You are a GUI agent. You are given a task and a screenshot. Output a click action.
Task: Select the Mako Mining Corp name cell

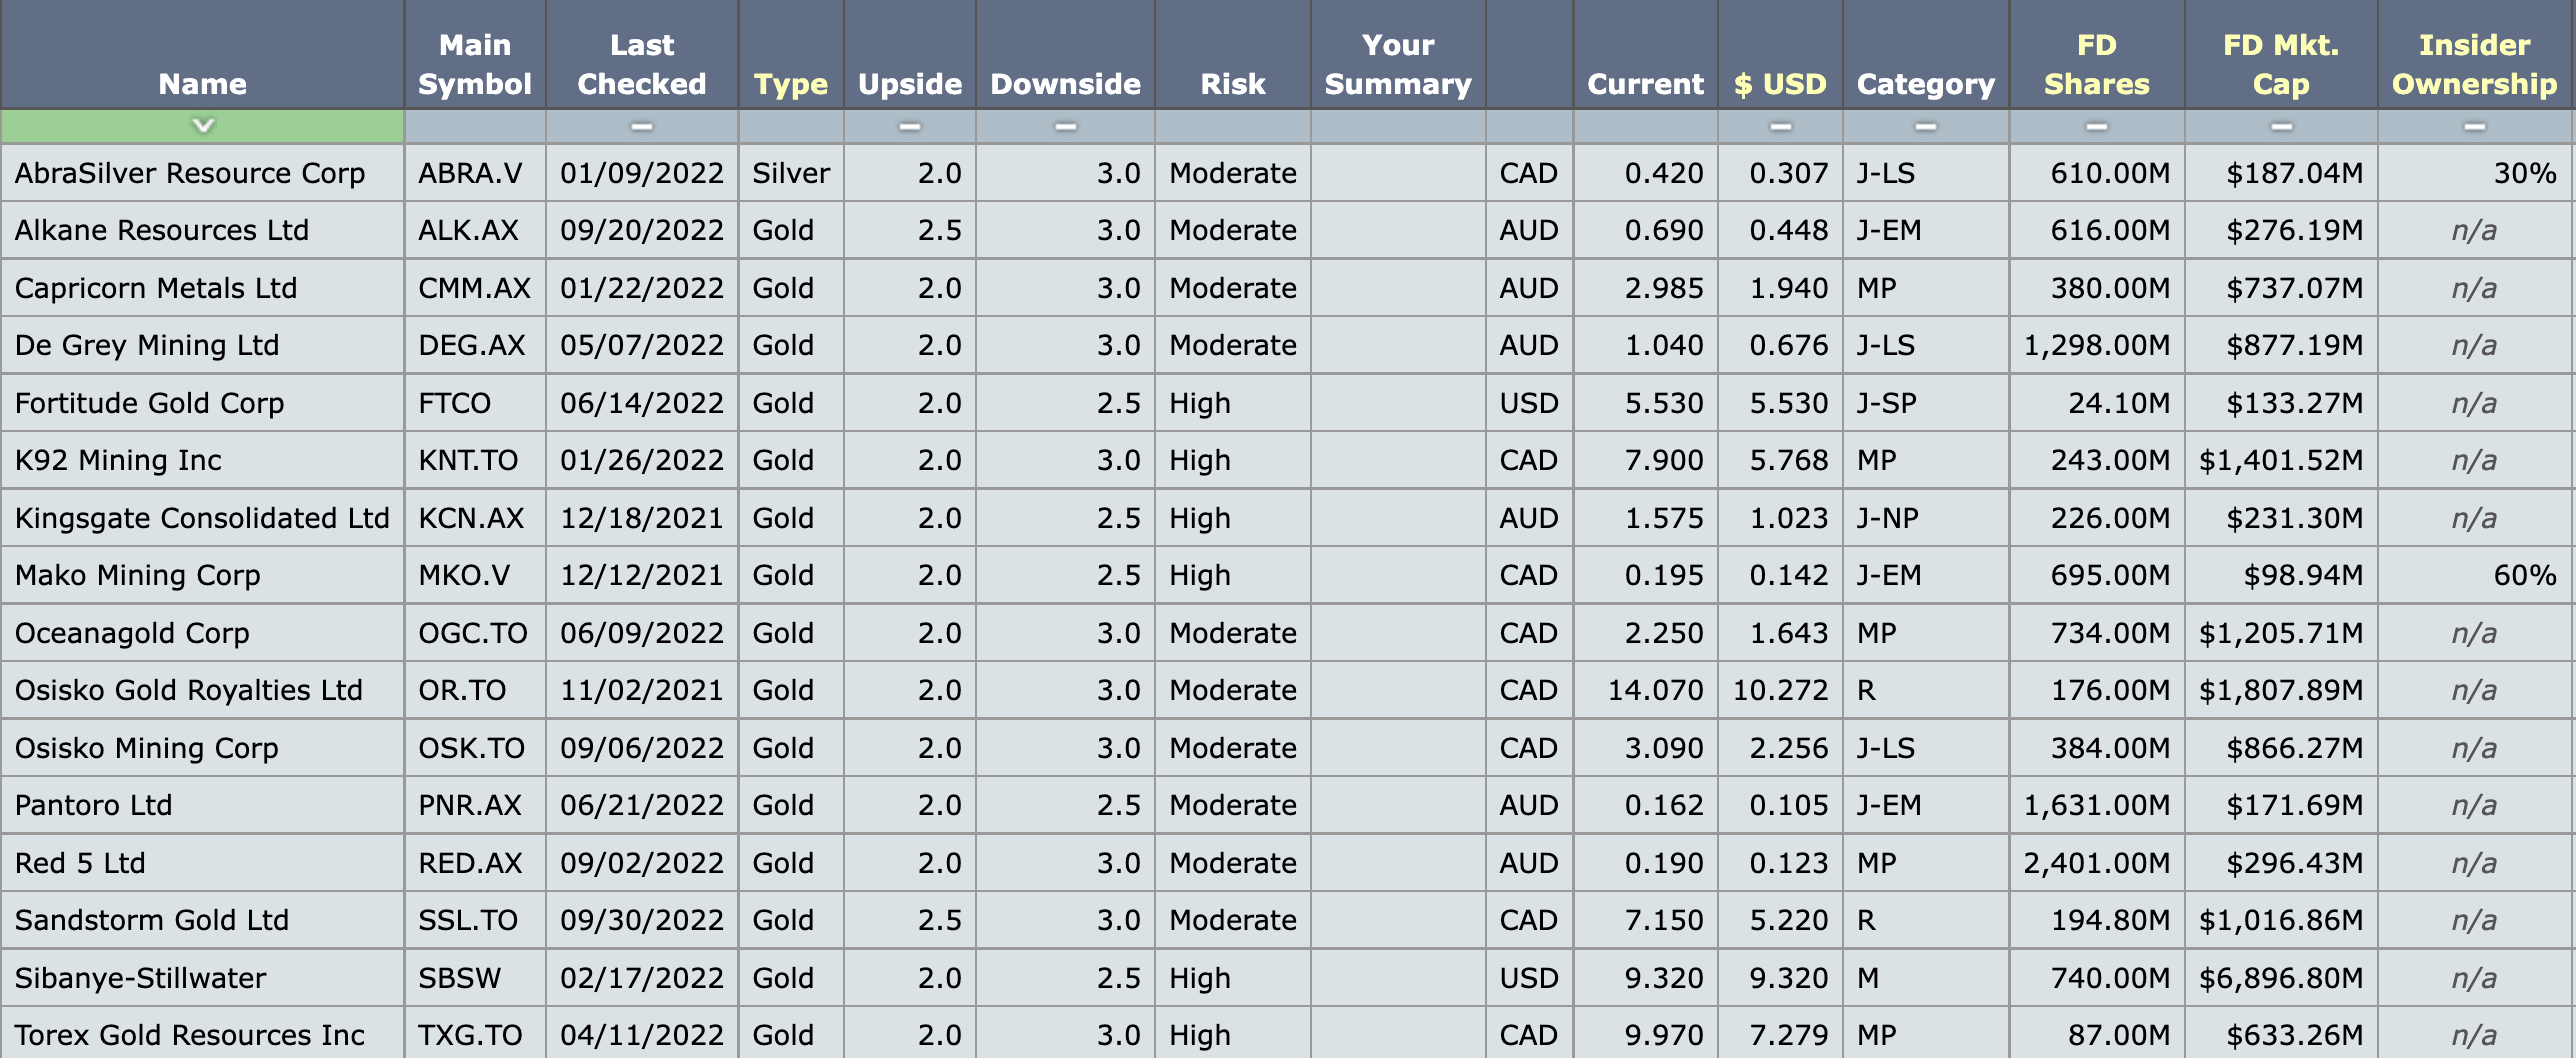[203, 575]
